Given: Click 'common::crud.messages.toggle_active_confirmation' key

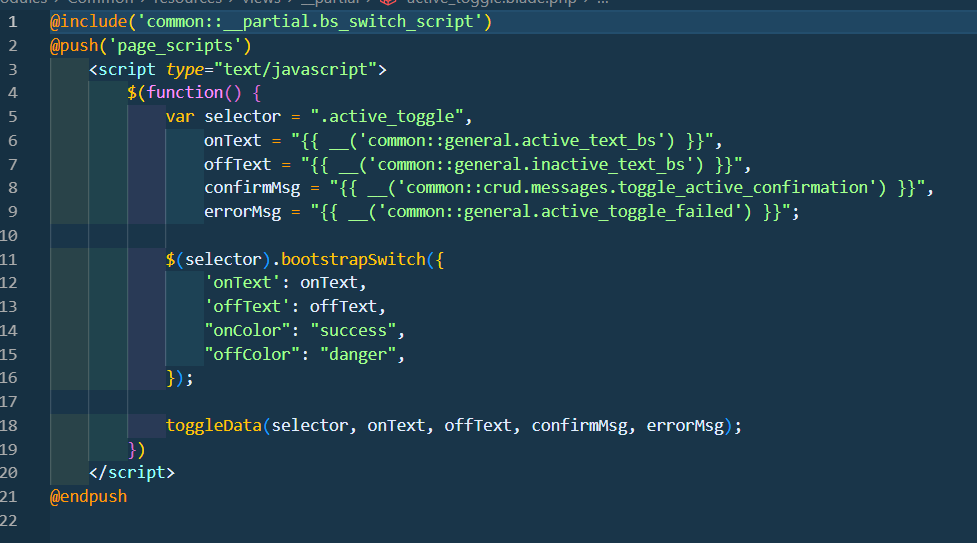Looking at the screenshot, I should pyautogui.click(x=637, y=188).
